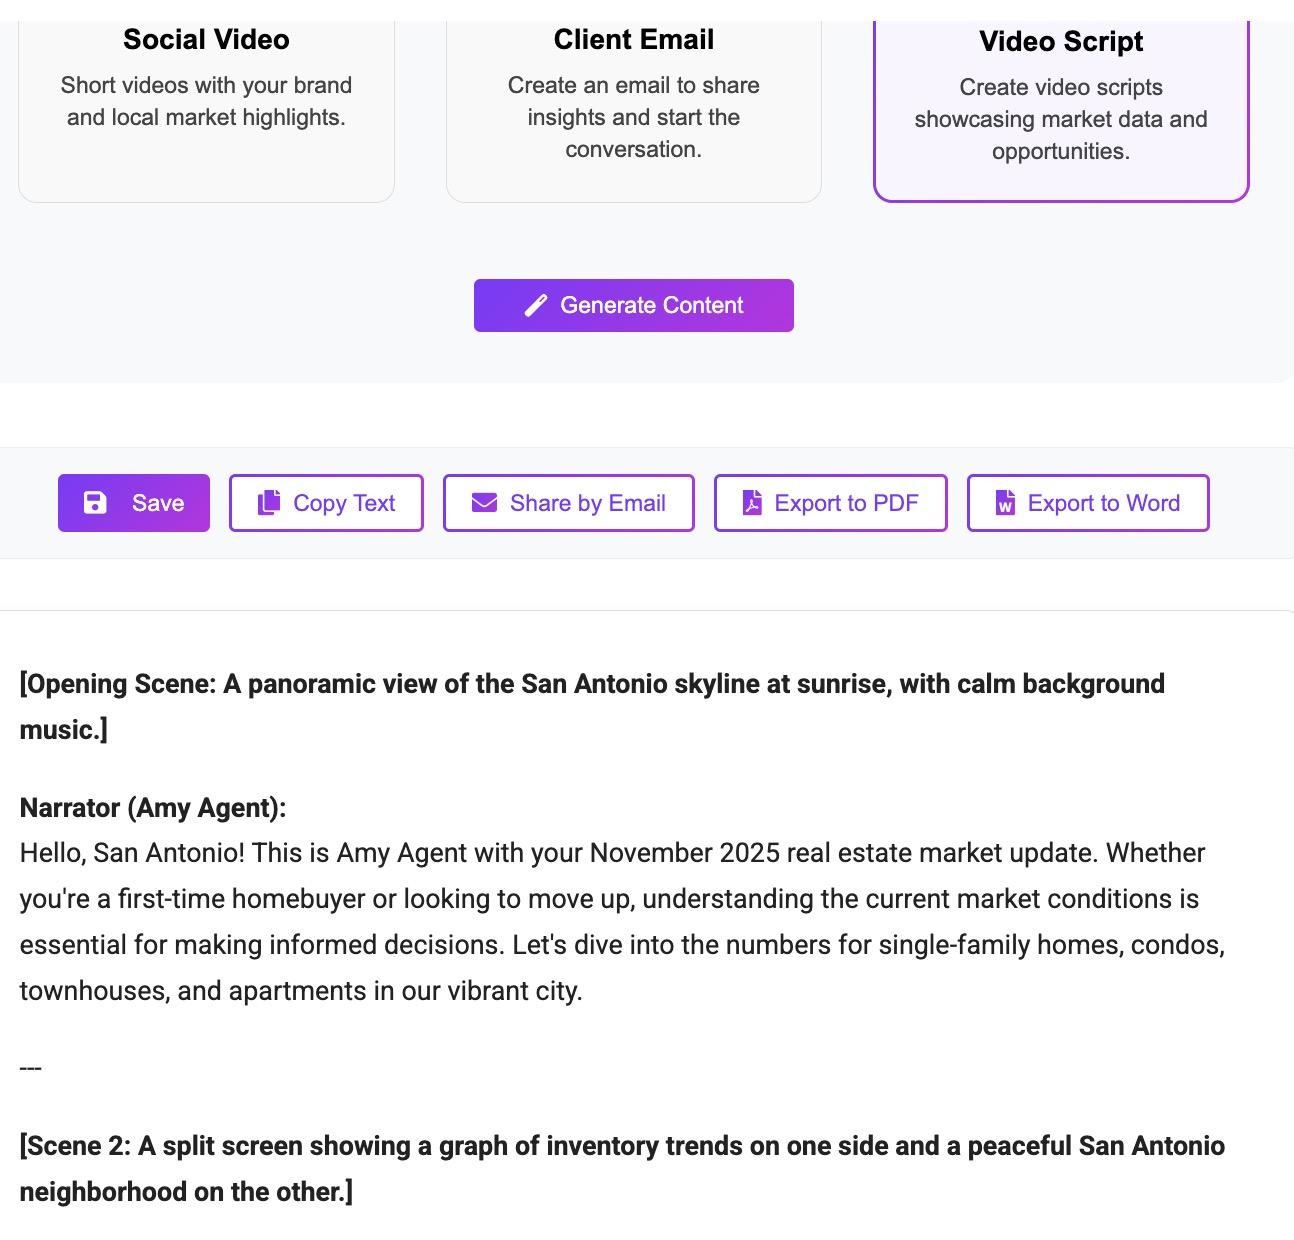Click the Export to PDF text

[846, 503]
